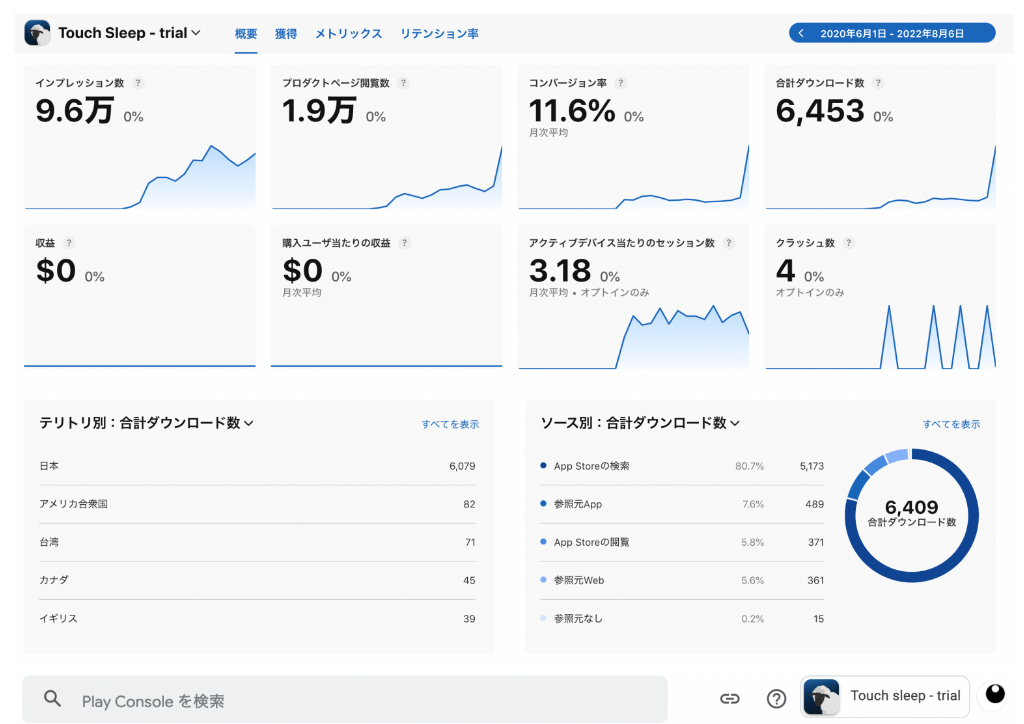Switch to the 概要 tab
The height and width of the screenshot is (724, 1024).
coord(246,33)
